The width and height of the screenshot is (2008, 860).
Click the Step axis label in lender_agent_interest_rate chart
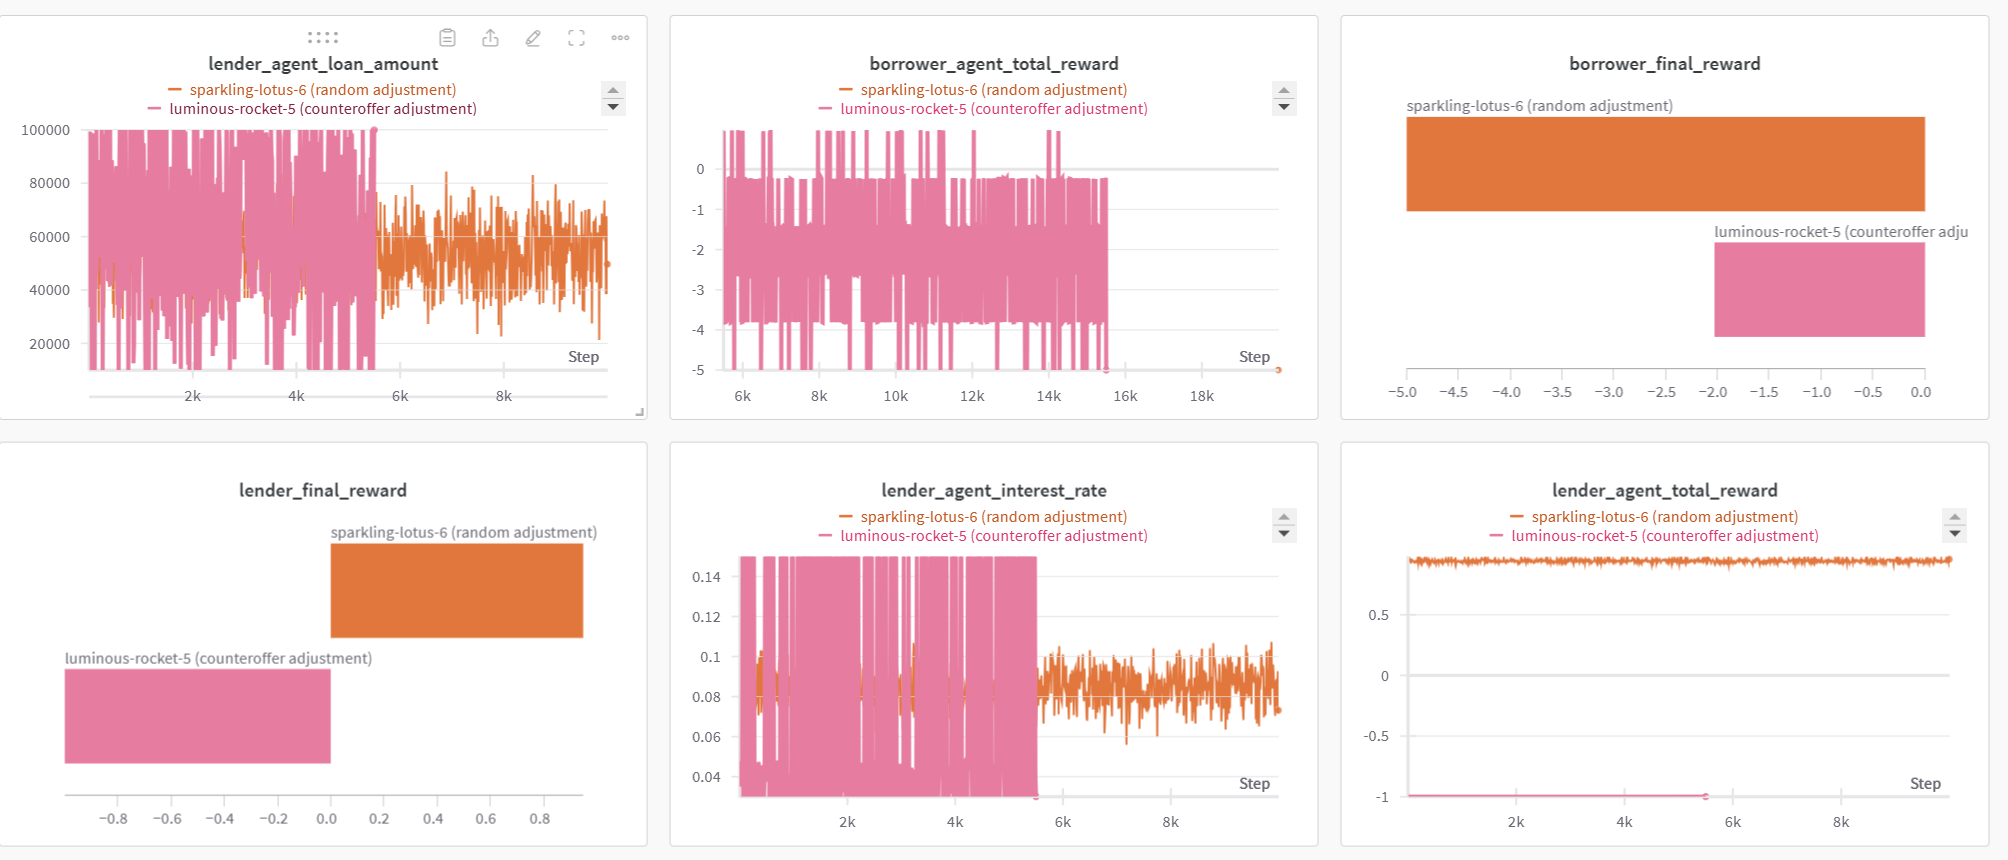[1255, 784]
